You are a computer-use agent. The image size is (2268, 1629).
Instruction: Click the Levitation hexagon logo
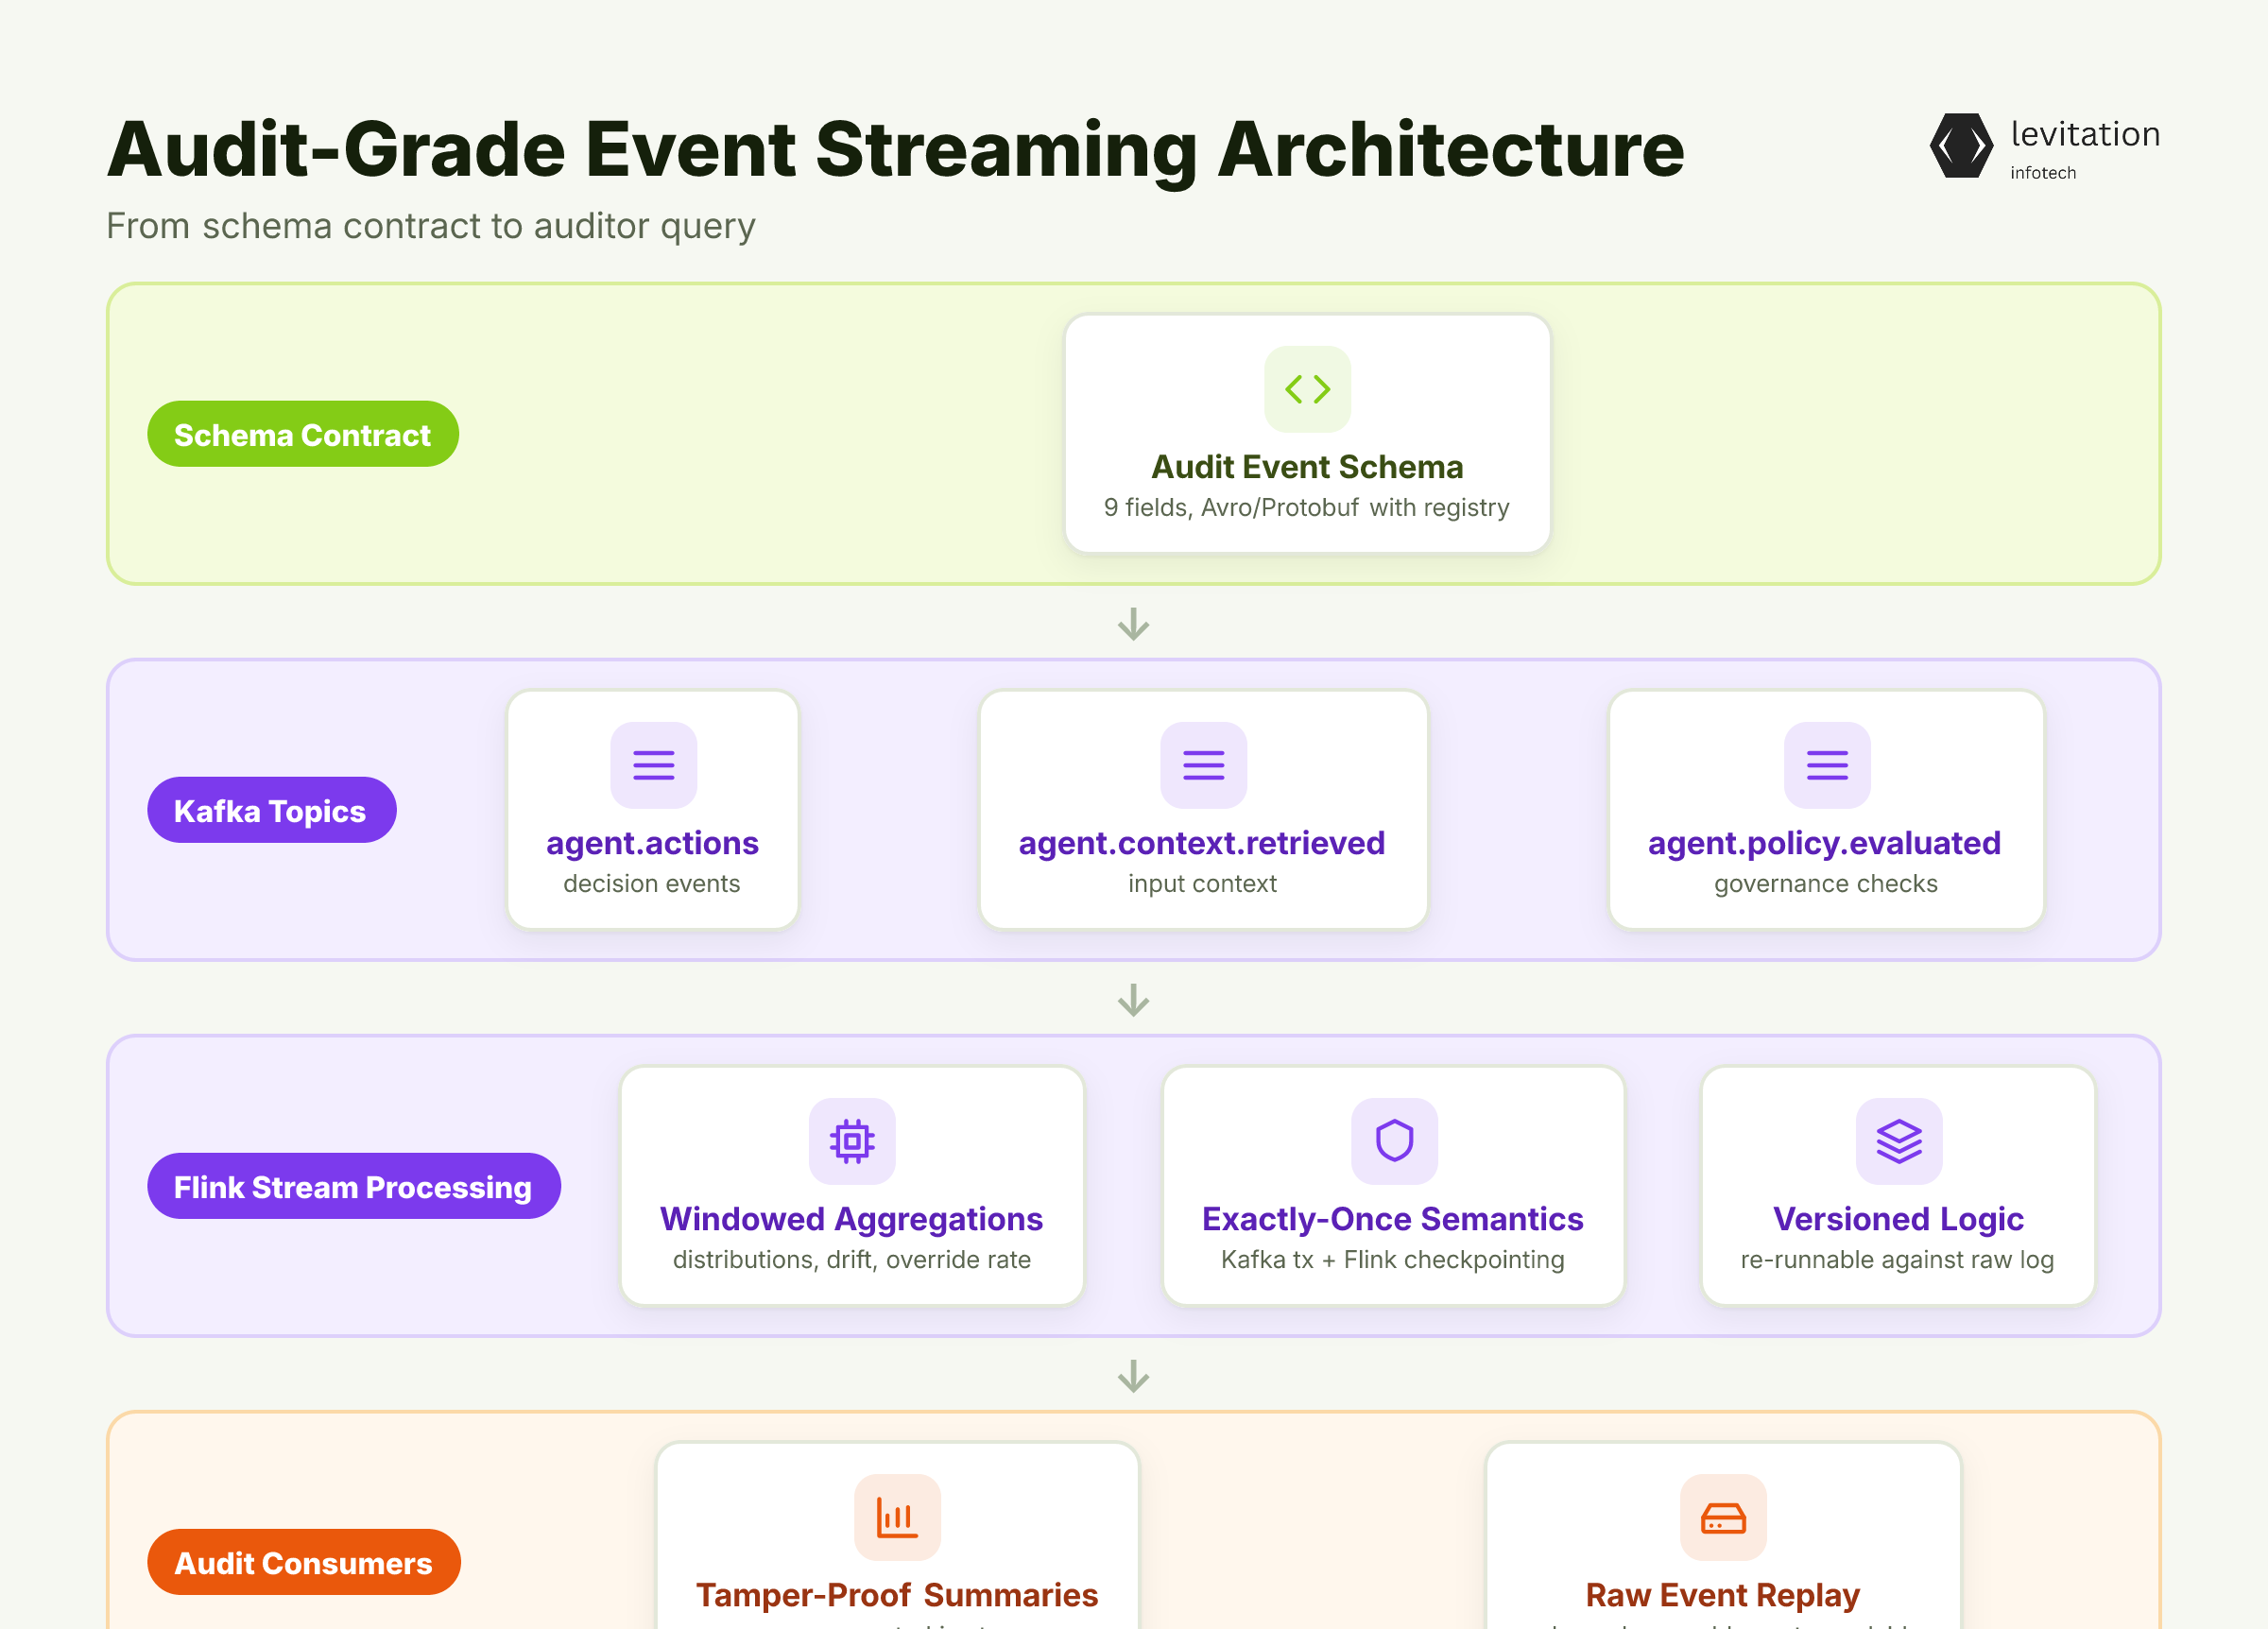coord(1960,146)
